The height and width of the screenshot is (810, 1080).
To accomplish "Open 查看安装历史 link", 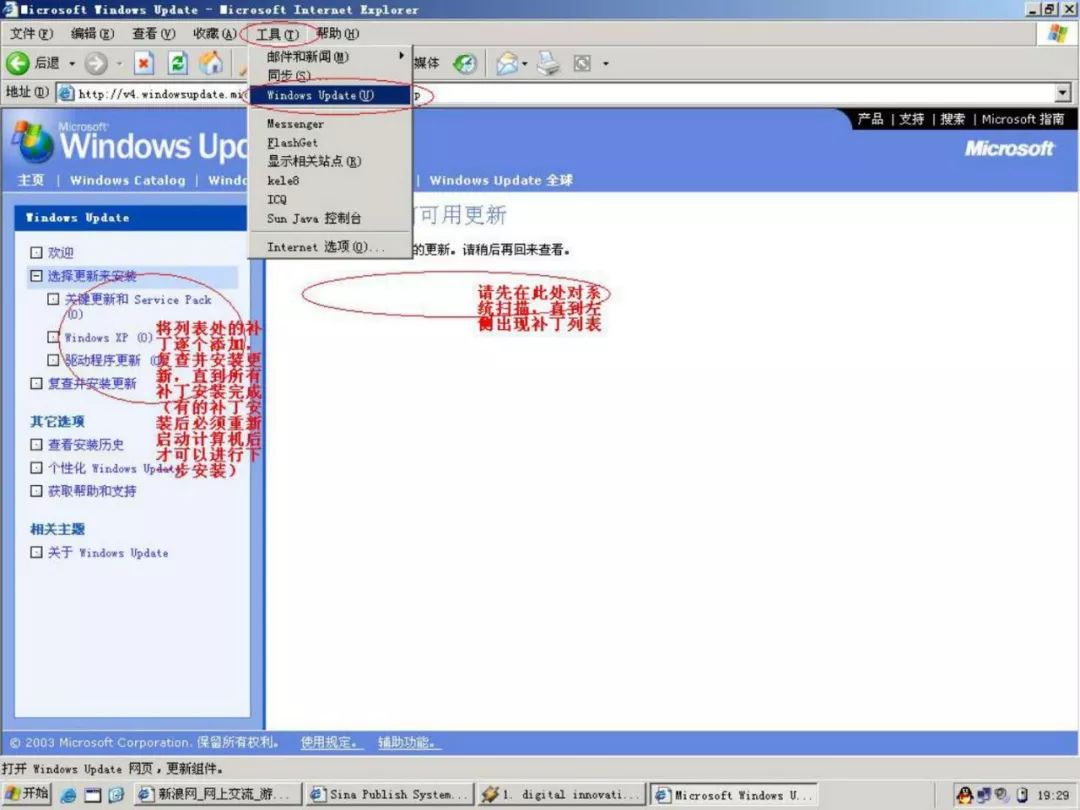I will (85, 445).
